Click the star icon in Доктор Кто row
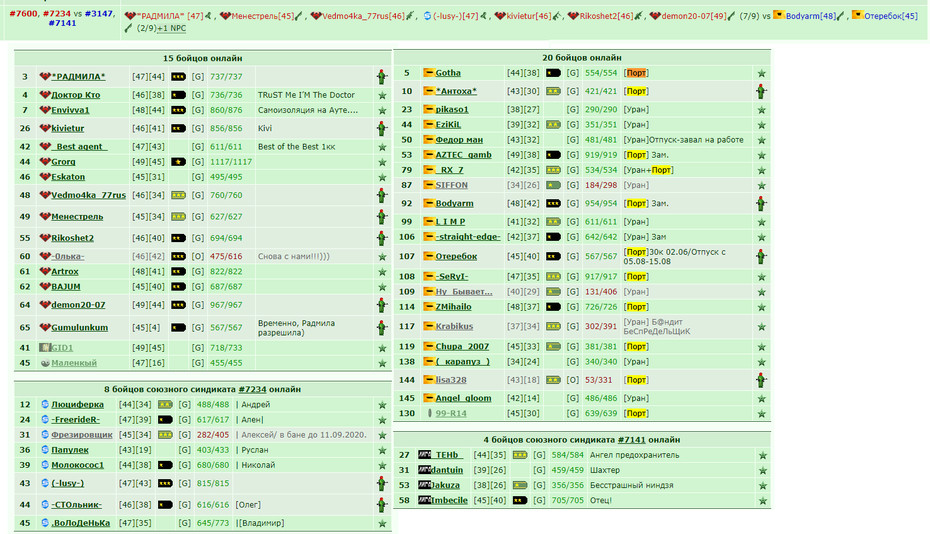The image size is (930, 534). 382,95
